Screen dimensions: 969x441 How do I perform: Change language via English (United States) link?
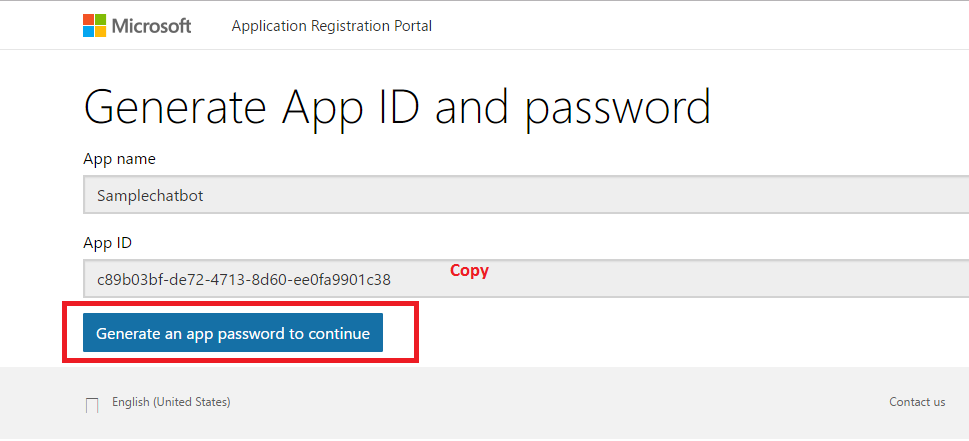coord(171,402)
